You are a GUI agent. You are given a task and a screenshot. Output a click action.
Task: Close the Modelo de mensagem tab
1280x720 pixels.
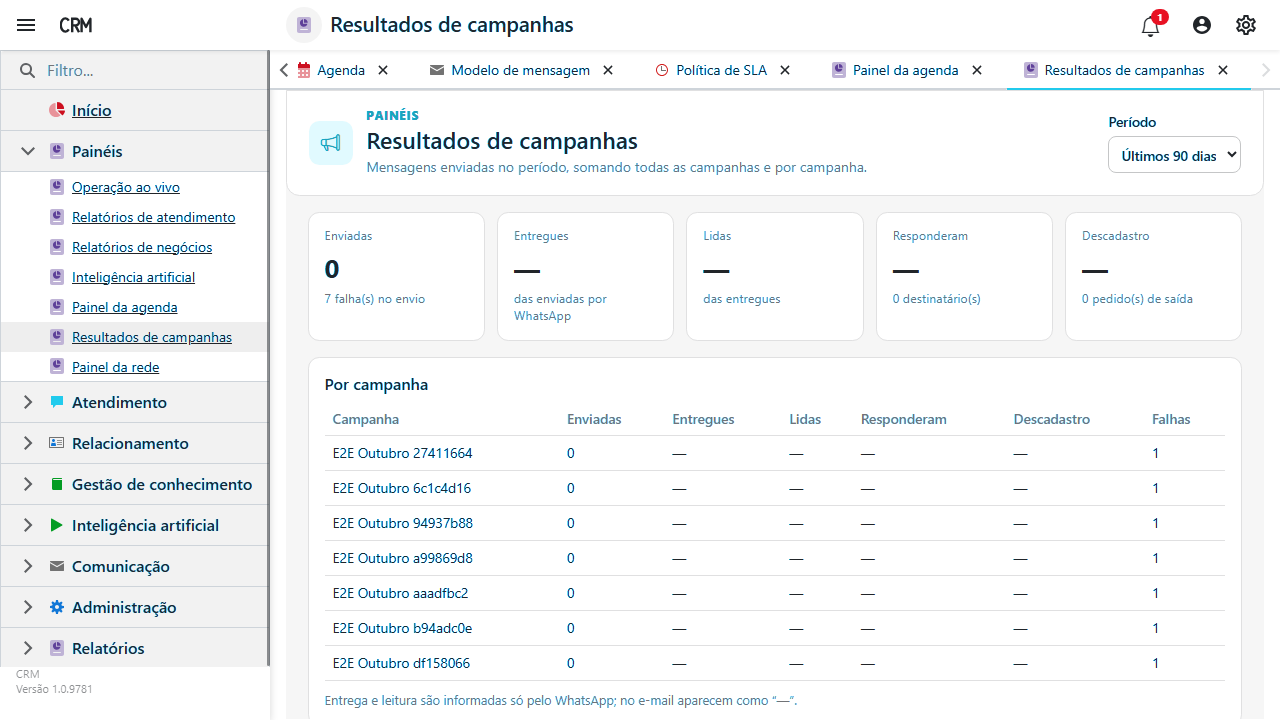point(608,70)
